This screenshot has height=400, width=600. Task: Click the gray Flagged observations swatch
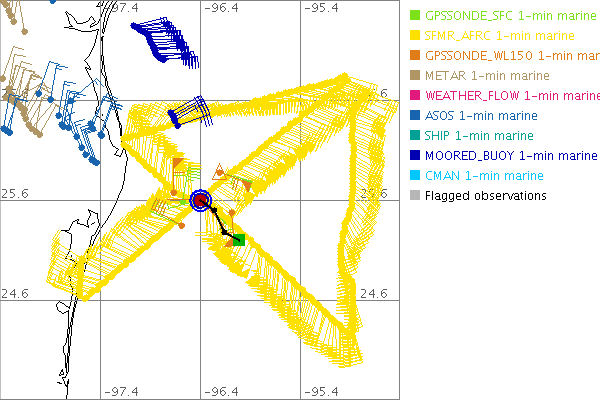pyautogui.click(x=413, y=196)
